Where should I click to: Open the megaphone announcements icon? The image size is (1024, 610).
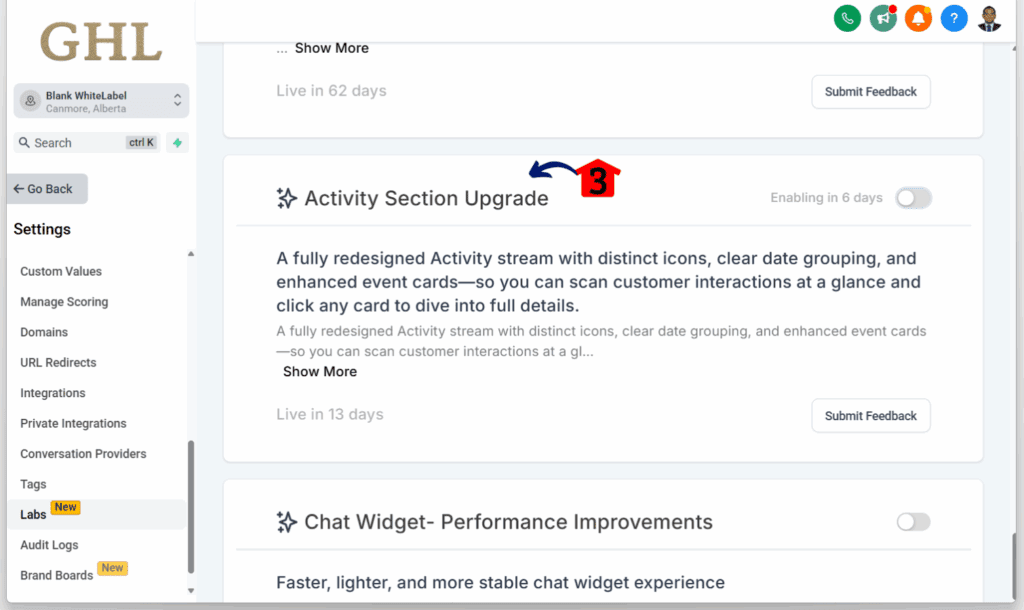[x=882, y=18]
